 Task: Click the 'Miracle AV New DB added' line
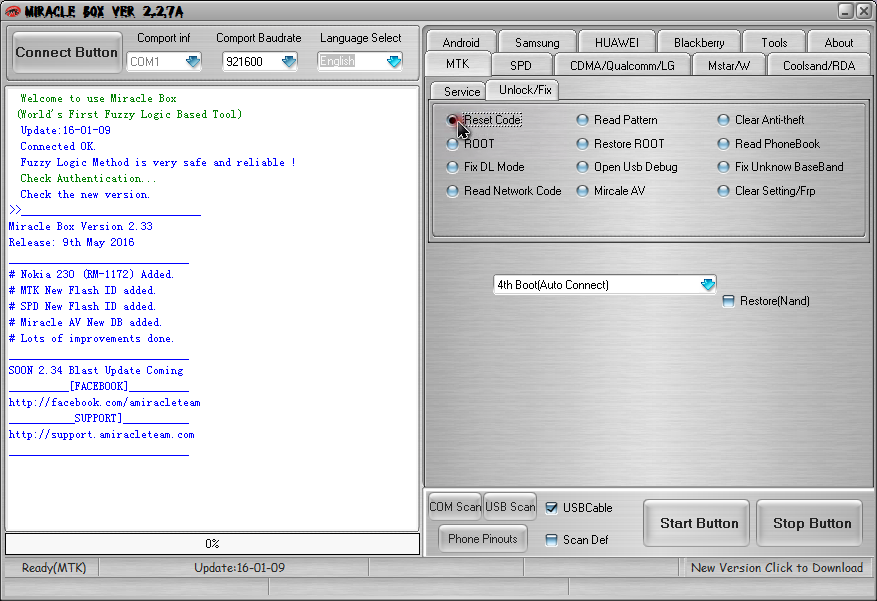tap(85, 323)
